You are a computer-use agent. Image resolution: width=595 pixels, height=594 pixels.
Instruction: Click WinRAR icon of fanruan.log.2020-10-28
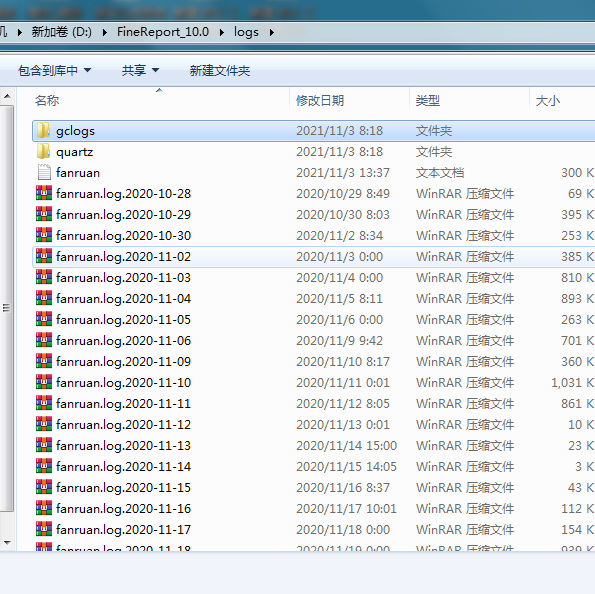(x=44, y=193)
